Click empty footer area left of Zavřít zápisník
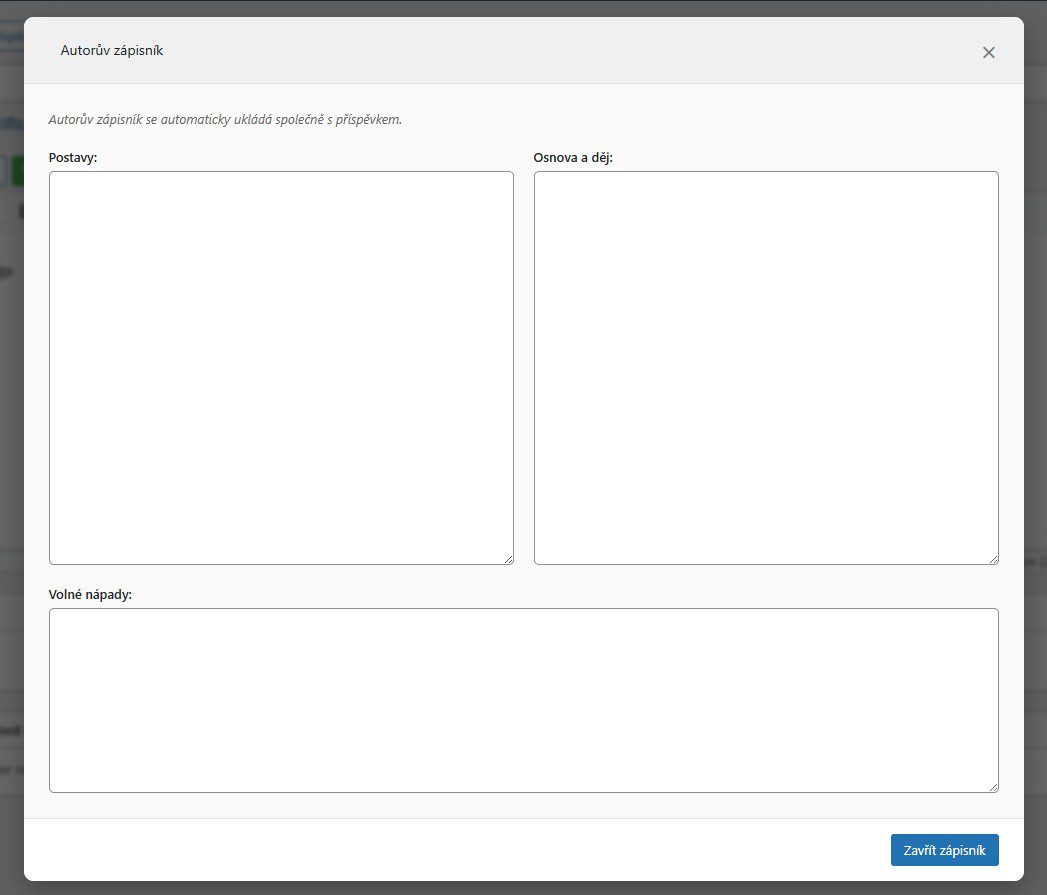Viewport: 1047px width, 895px height. (450, 850)
